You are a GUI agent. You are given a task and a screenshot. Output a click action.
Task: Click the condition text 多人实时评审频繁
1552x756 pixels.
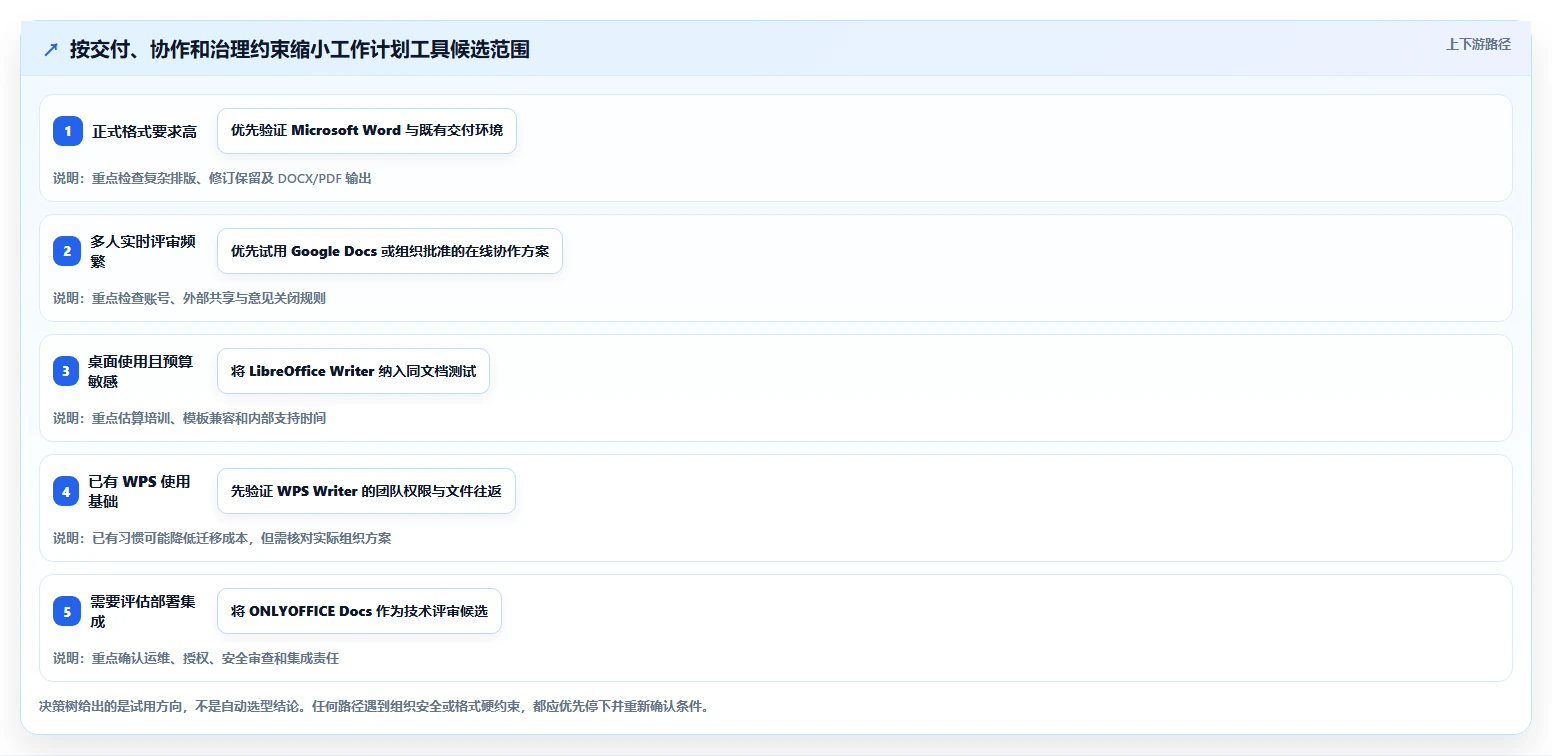pyautogui.click(x=142, y=251)
